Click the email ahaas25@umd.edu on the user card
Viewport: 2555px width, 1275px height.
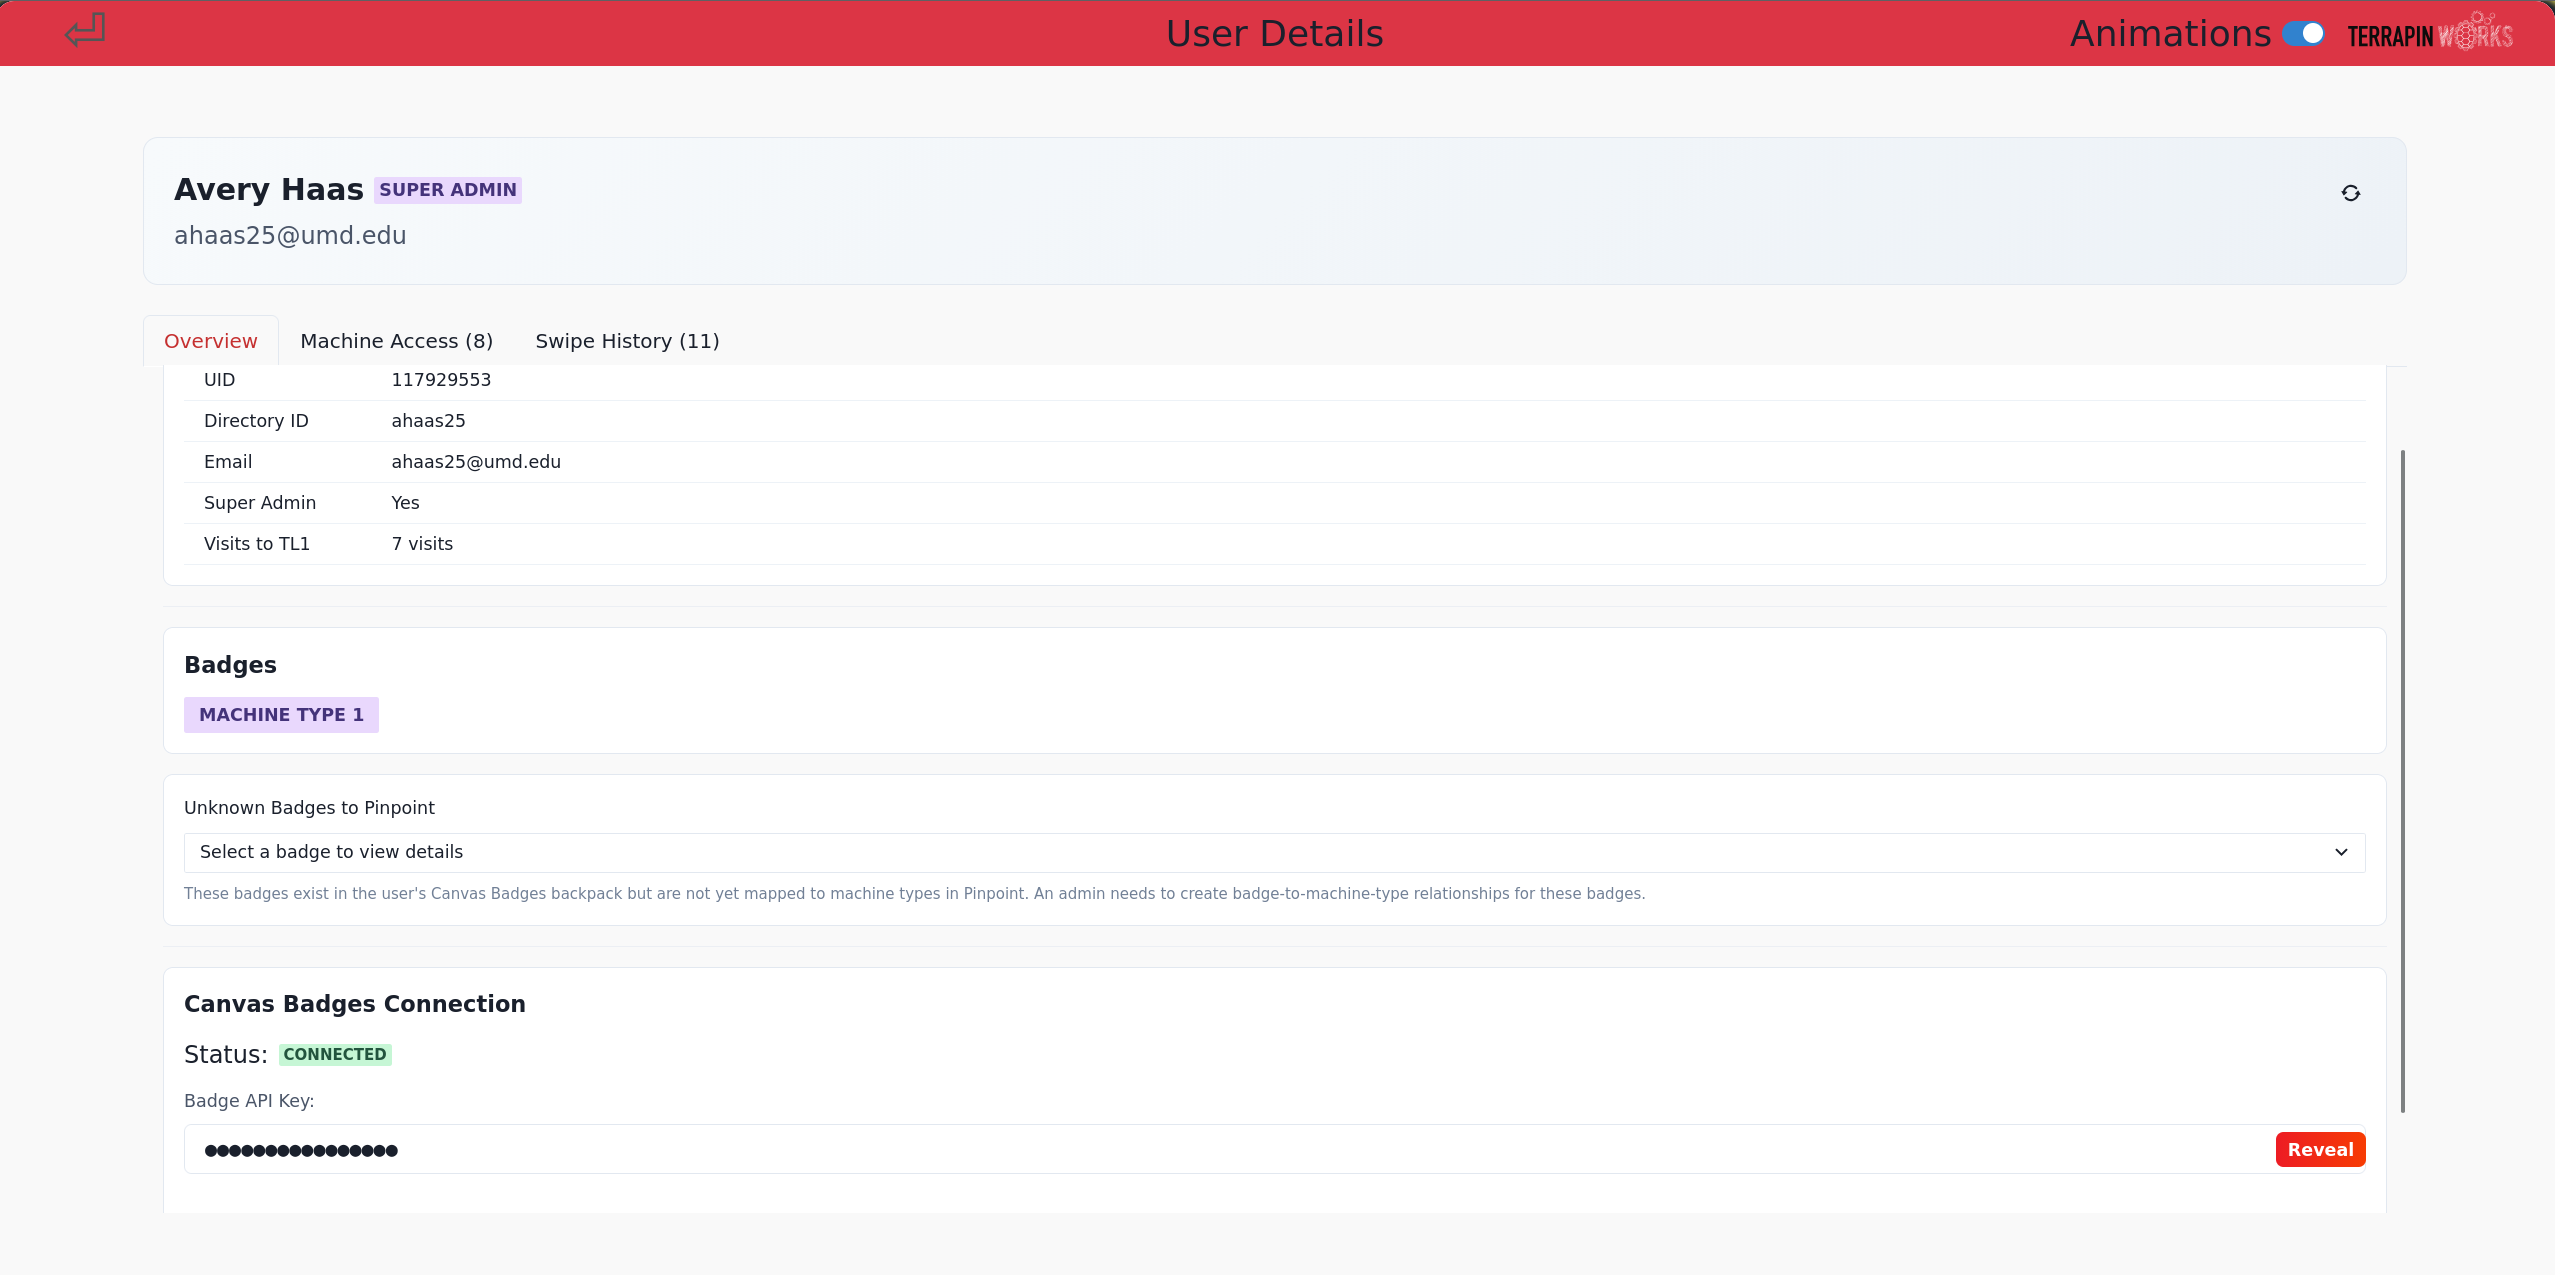(x=291, y=235)
